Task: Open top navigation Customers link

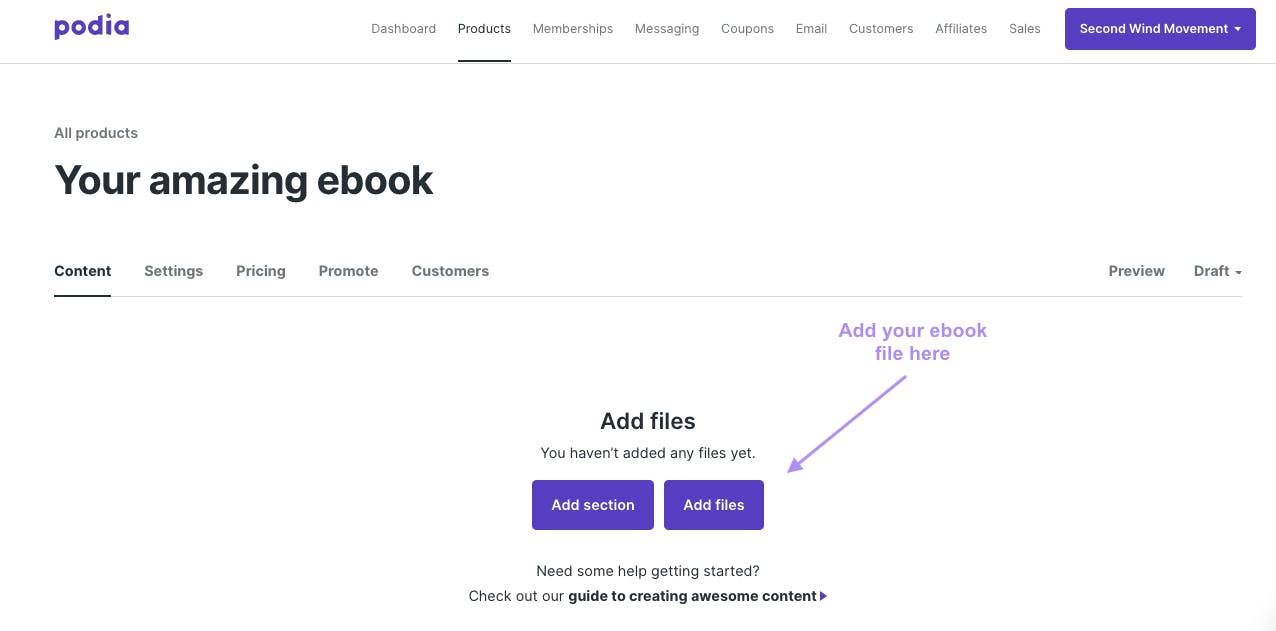Action: point(881,29)
